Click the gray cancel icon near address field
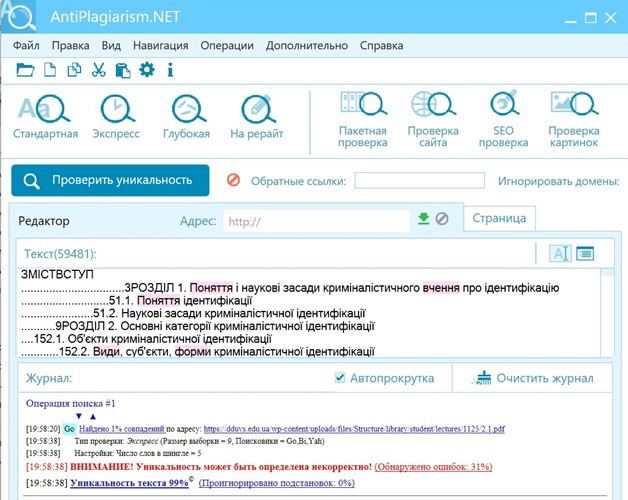Image resolution: width=628 pixels, height=500 pixels. pyautogui.click(x=442, y=219)
